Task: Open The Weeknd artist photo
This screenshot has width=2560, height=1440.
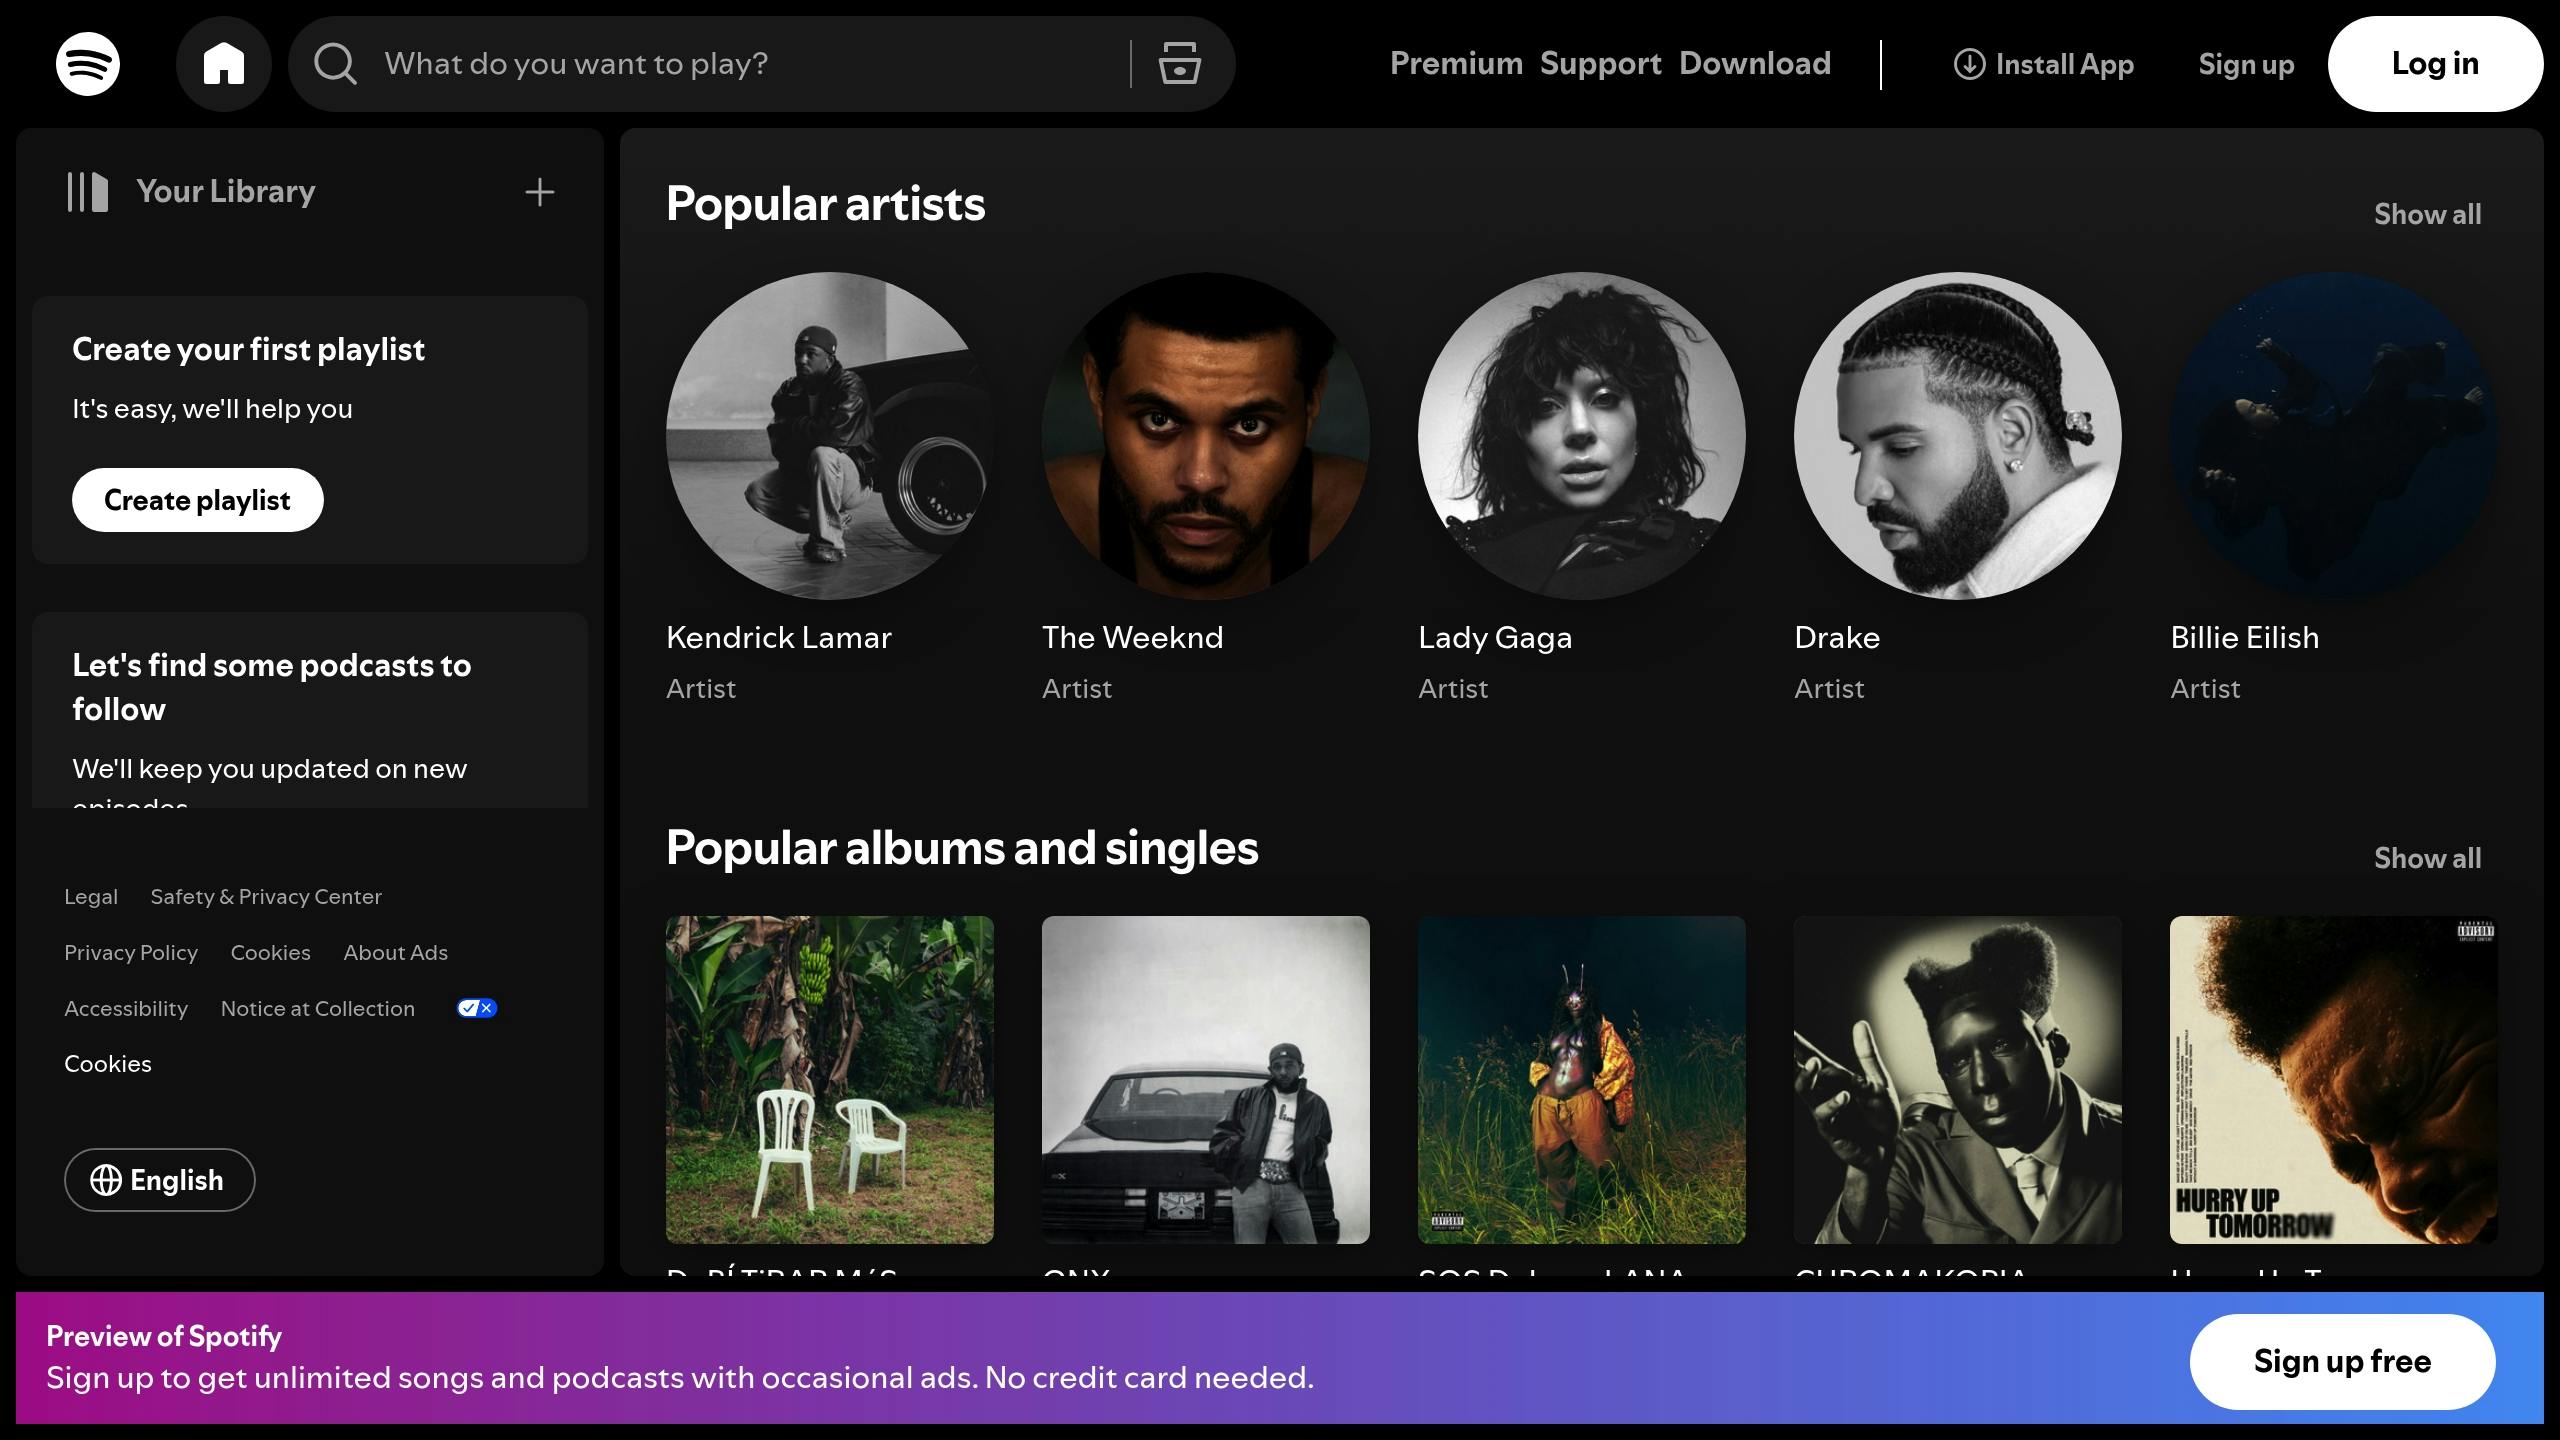Action: click(1206, 436)
